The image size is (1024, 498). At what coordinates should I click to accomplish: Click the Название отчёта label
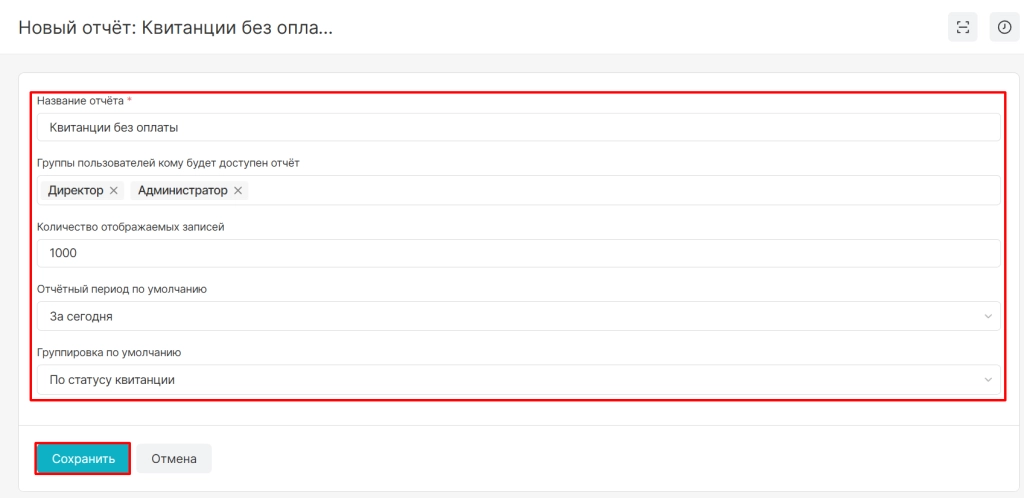pos(80,101)
